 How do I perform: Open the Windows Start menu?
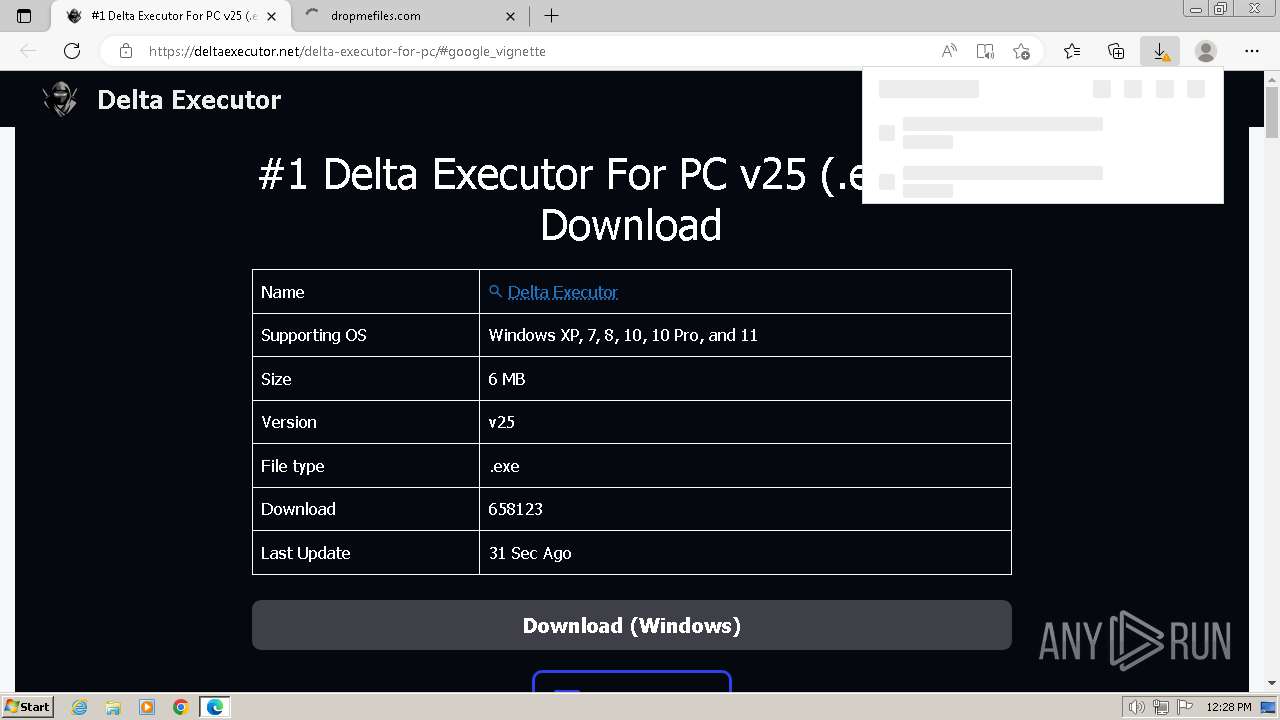tap(27, 706)
